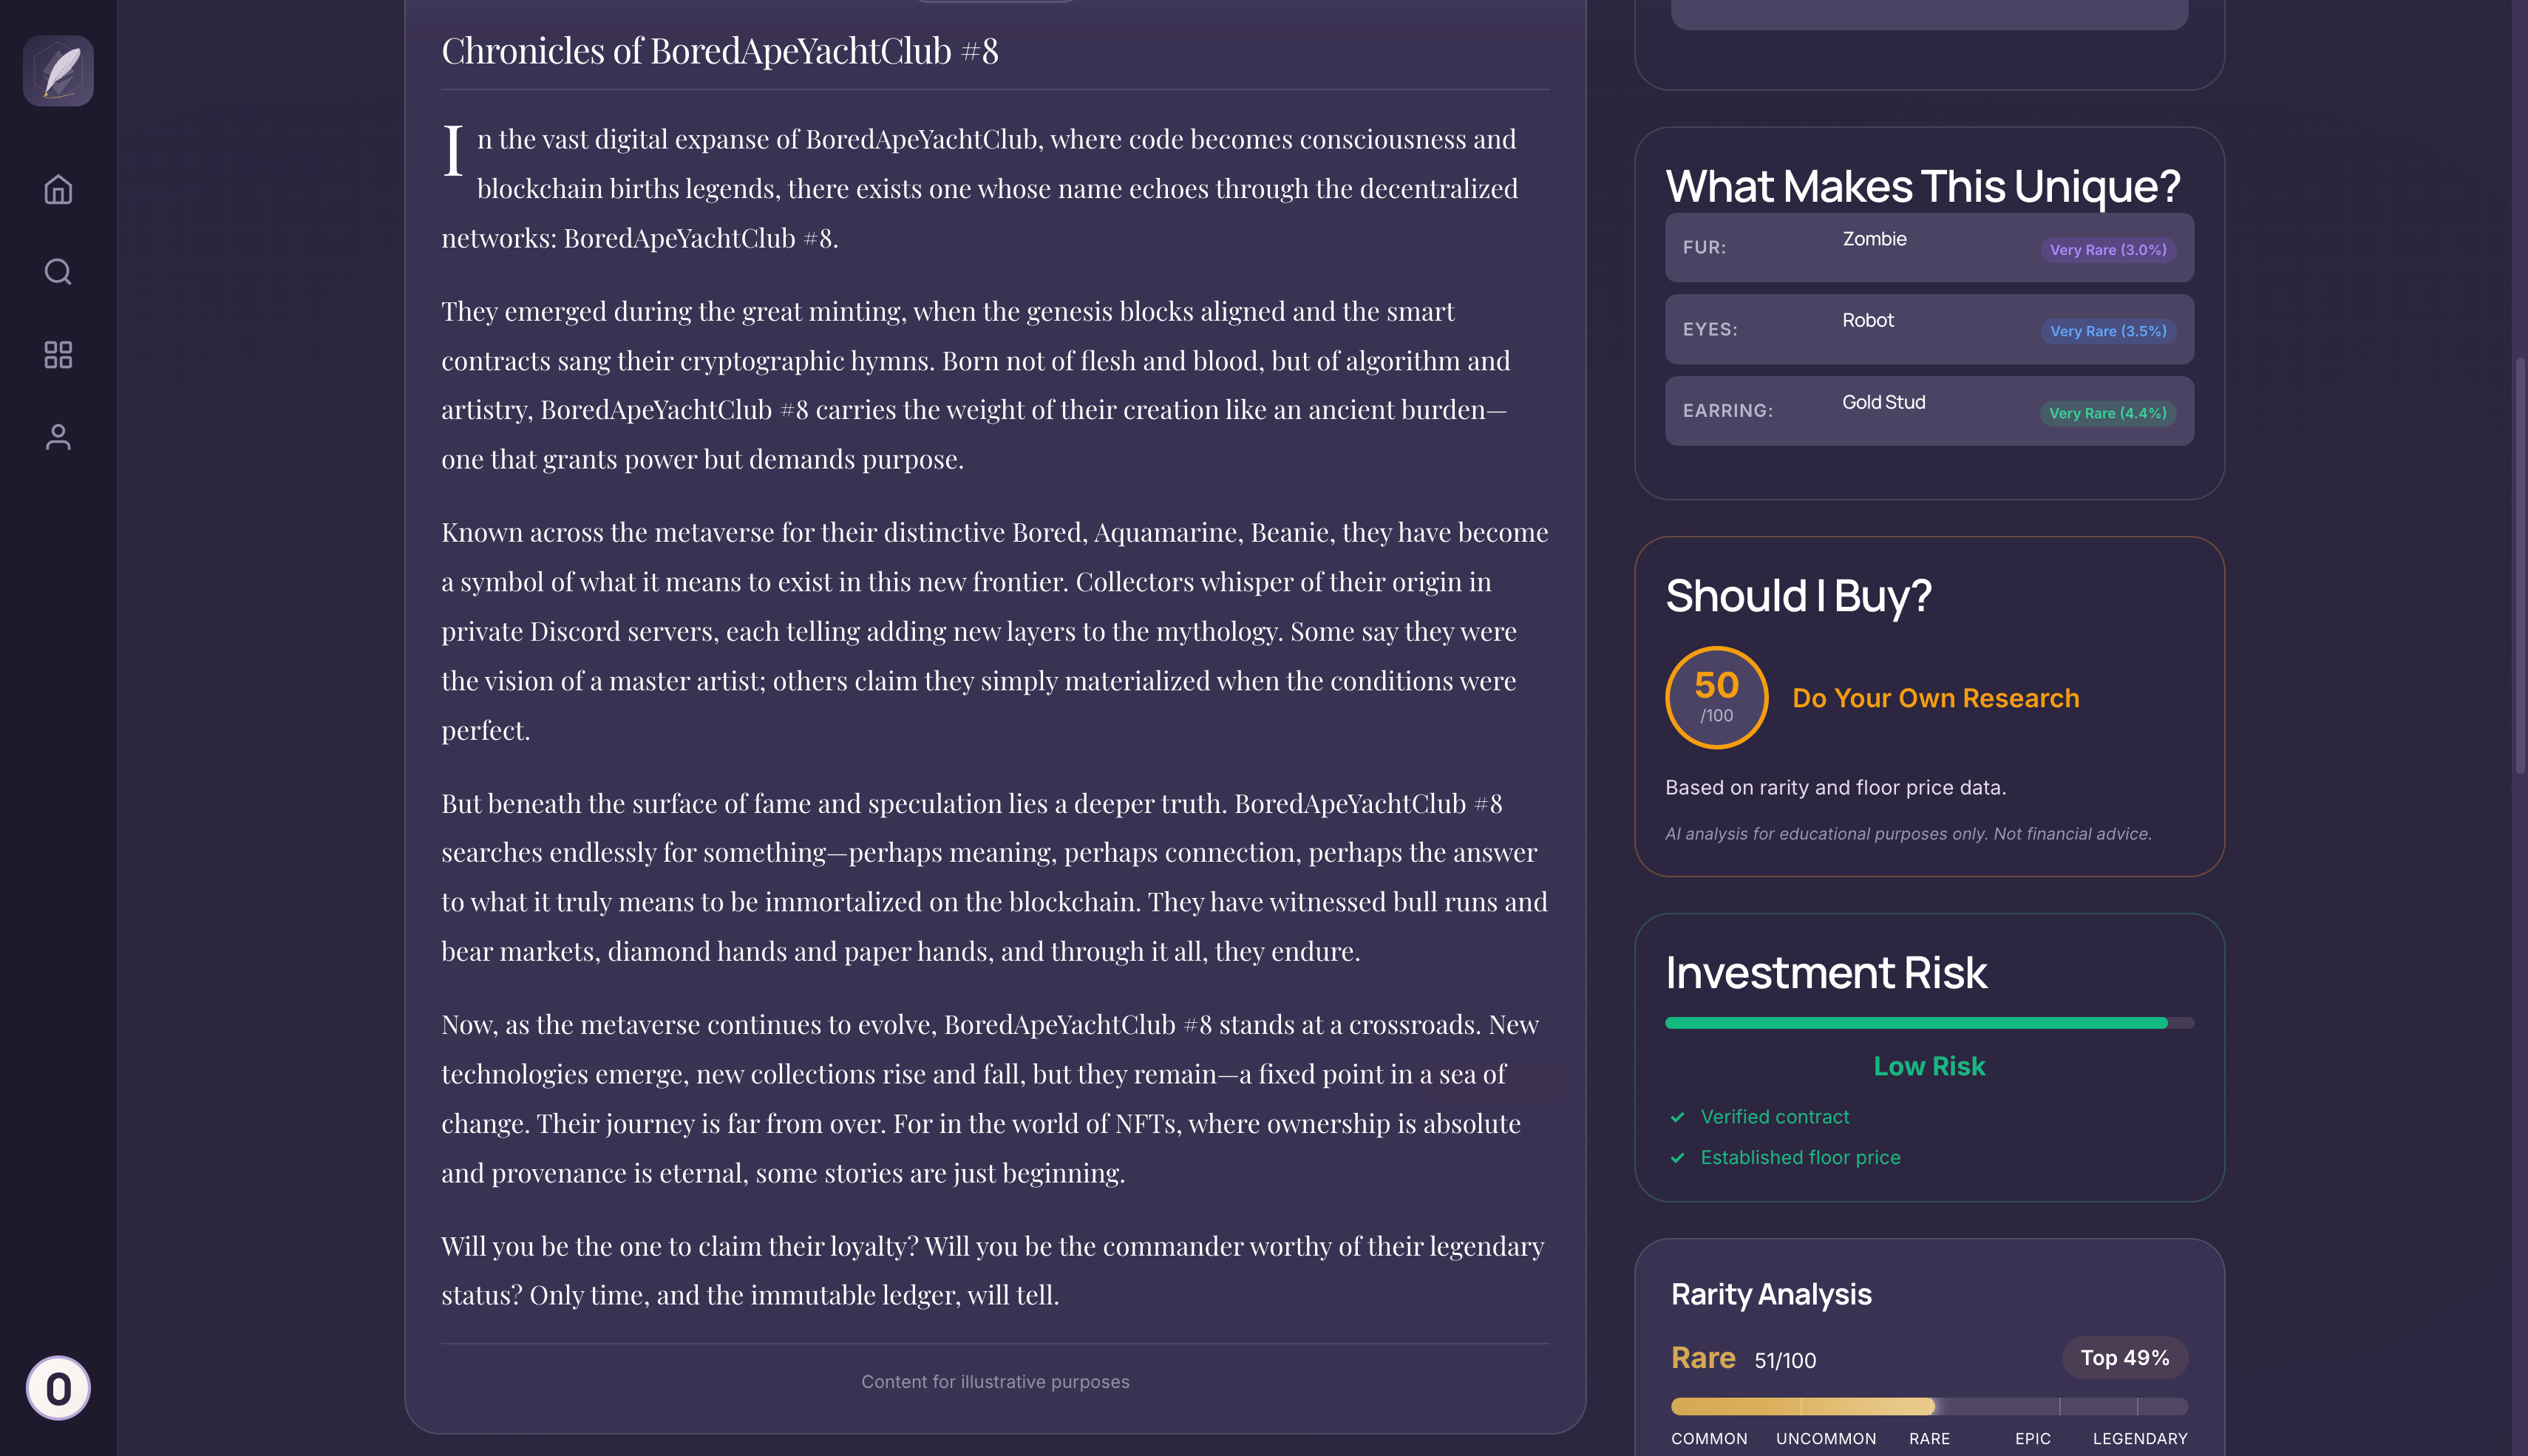Click the Very Rare (4.4%) badge
The height and width of the screenshot is (1456, 2528).
point(2108,413)
